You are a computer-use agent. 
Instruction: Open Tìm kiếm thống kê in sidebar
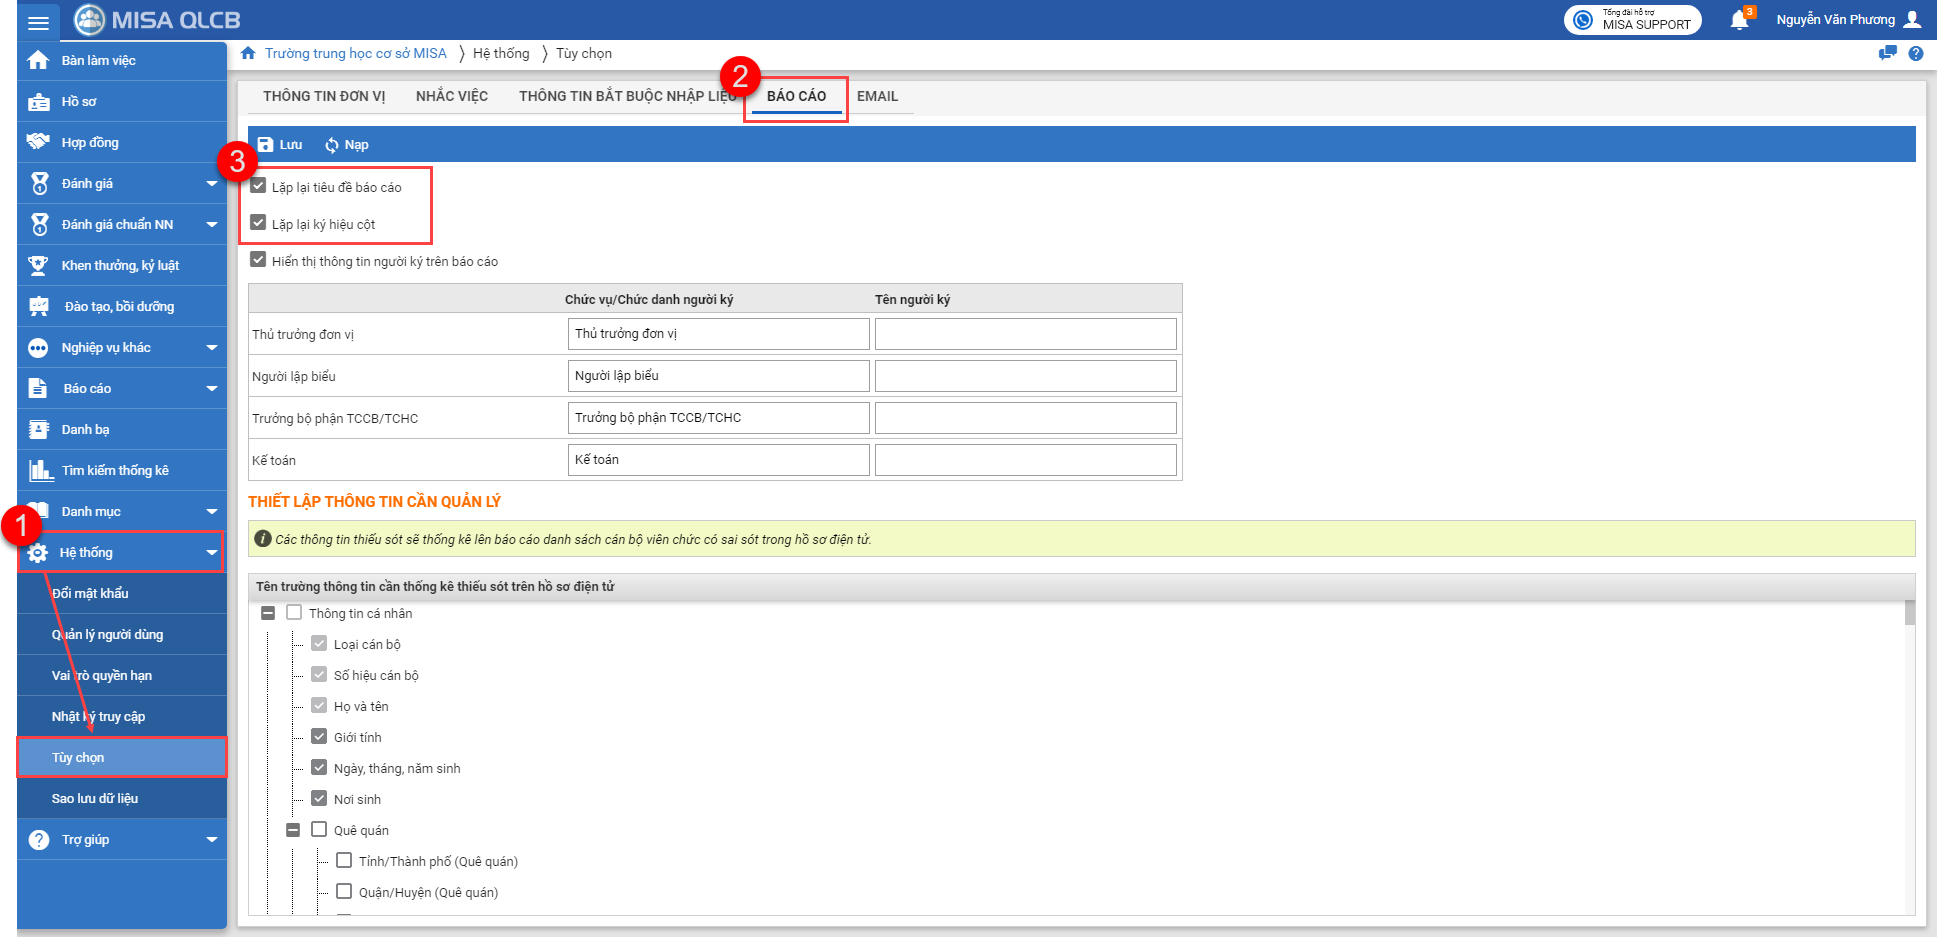pos(114,471)
